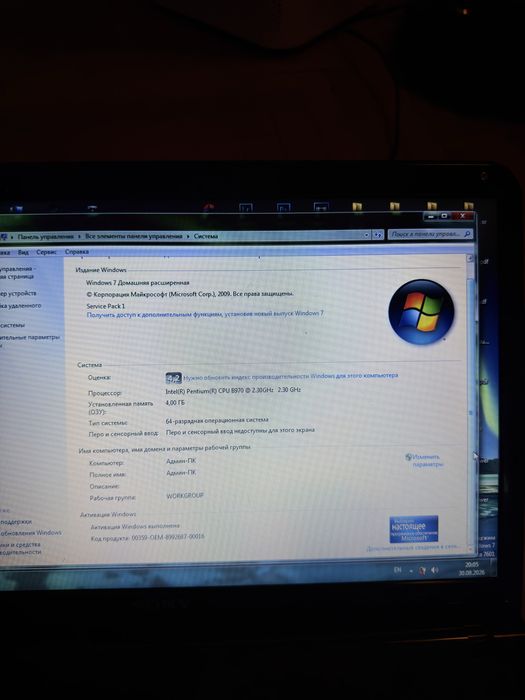Image resolution: width=525 pixels, height=700 pixels.
Task: Click in the Поиск в панели управления field
Action: (x=430, y=234)
